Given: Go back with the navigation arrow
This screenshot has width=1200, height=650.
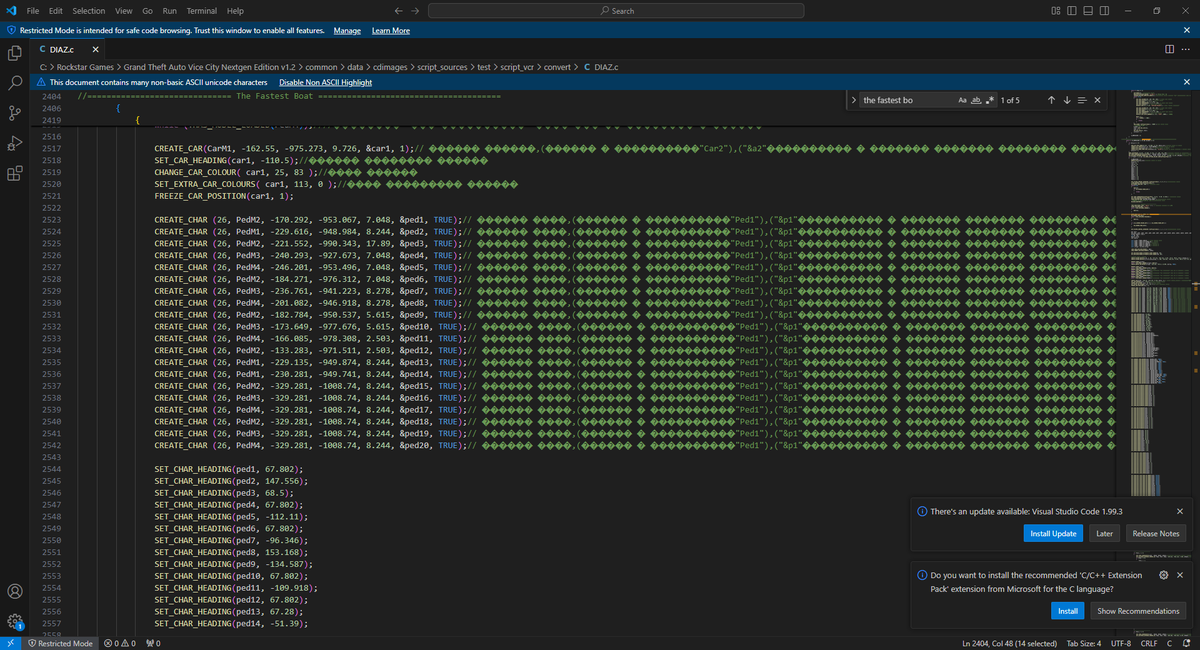Looking at the screenshot, I should (x=399, y=10).
